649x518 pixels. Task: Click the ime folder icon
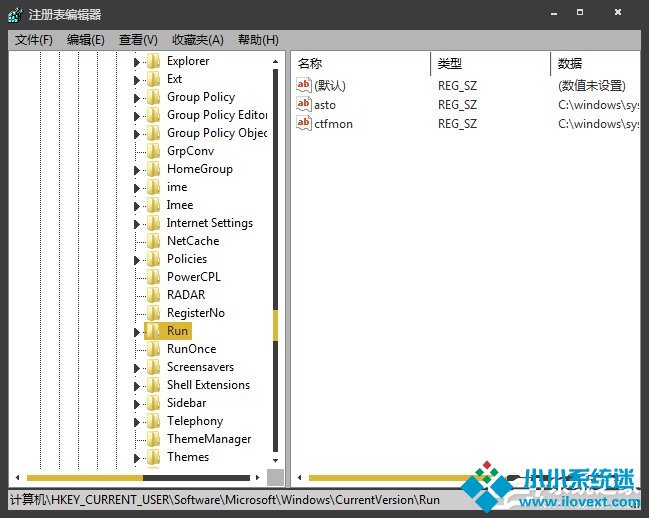click(154, 187)
